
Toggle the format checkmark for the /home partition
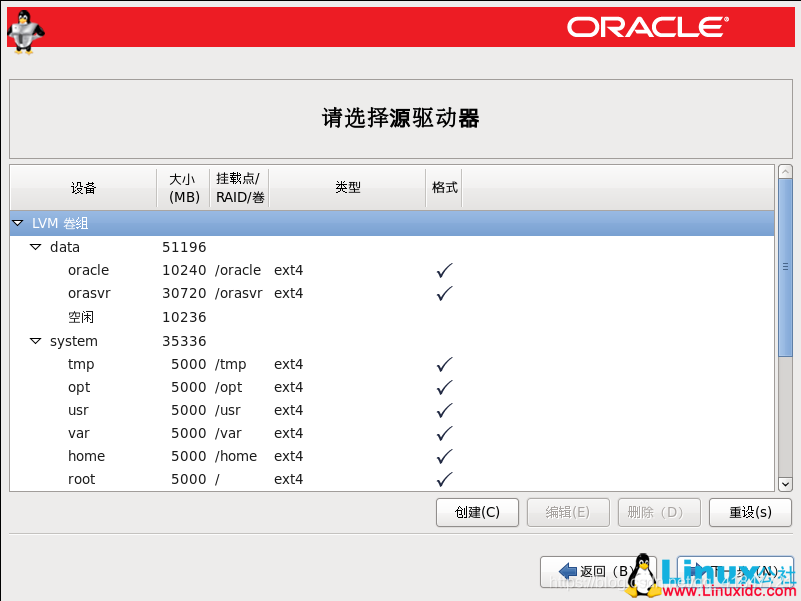click(443, 456)
